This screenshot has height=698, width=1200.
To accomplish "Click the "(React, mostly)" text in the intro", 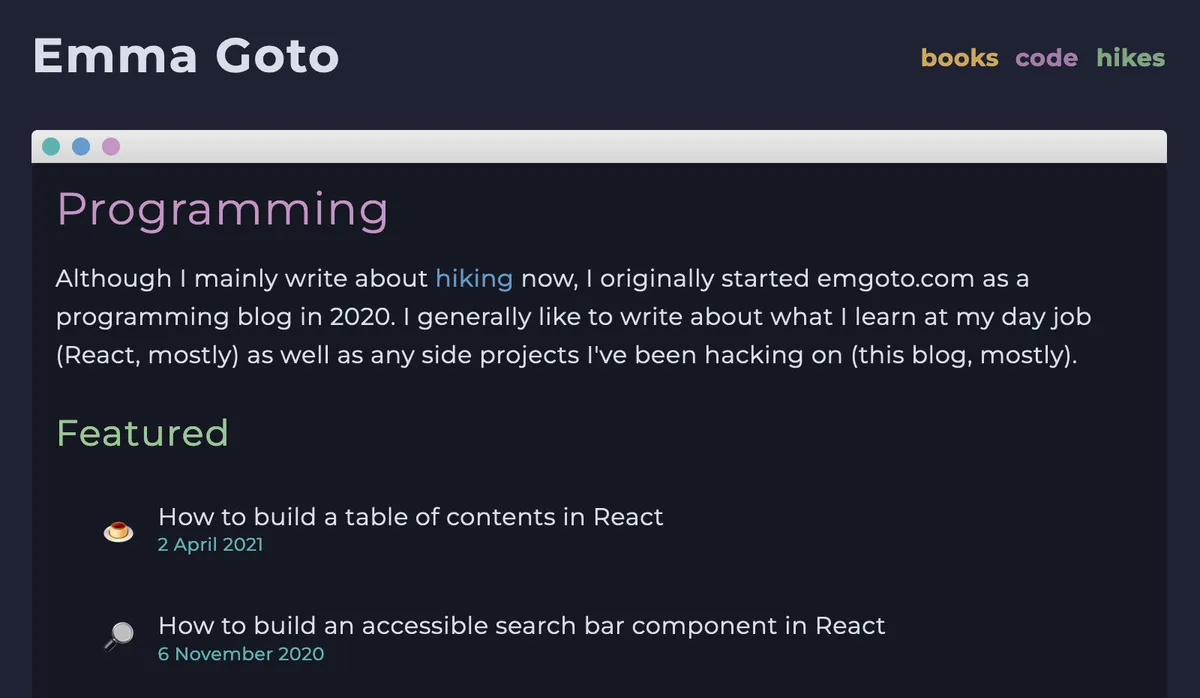I will pos(147,354).
